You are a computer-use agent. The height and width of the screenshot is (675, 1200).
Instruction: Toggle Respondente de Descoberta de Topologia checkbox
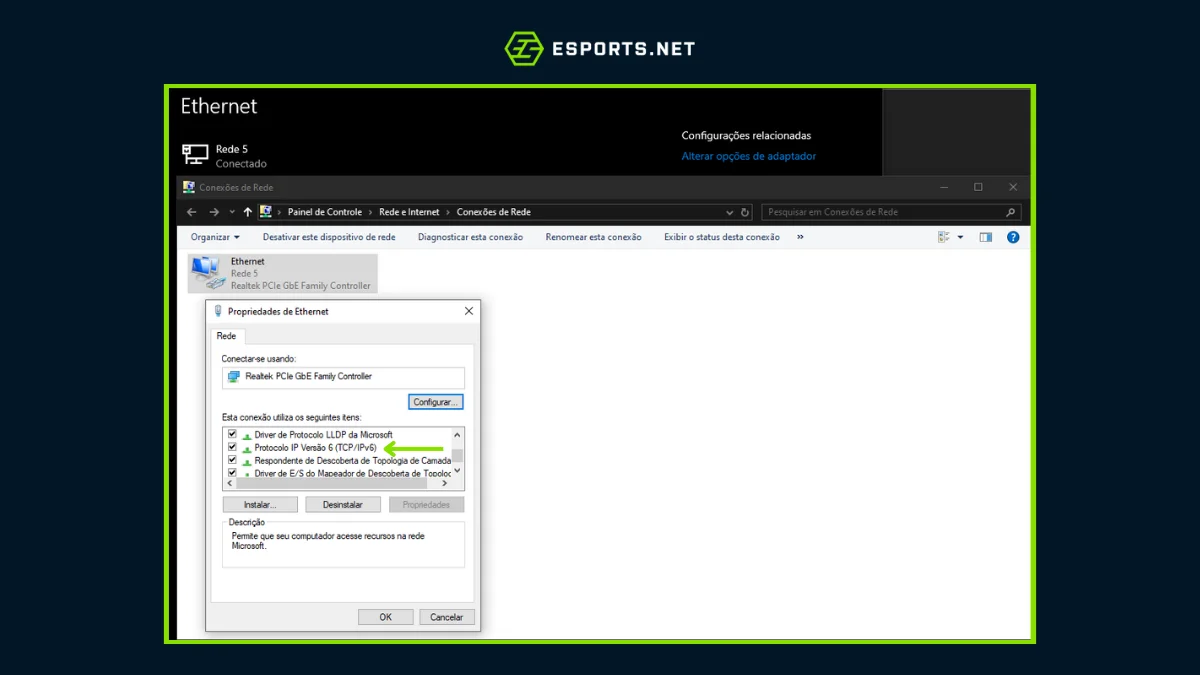232,460
